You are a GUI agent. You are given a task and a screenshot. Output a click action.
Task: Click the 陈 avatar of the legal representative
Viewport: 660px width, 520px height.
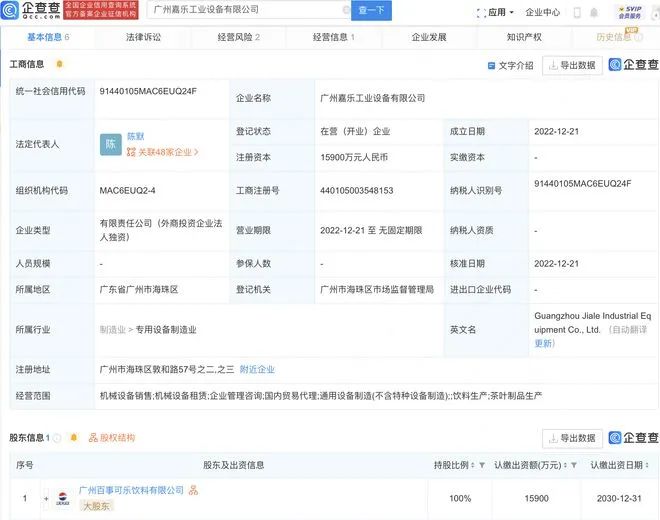point(111,144)
